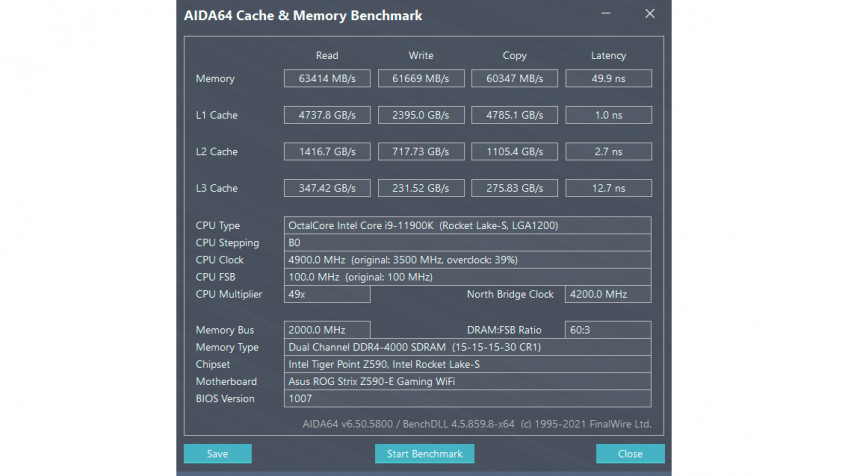The width and height of the screenshot is (848, 476).
Task: Click Motherboard field Asus ROG Strix Z590-E
Action: click(467, 381)
